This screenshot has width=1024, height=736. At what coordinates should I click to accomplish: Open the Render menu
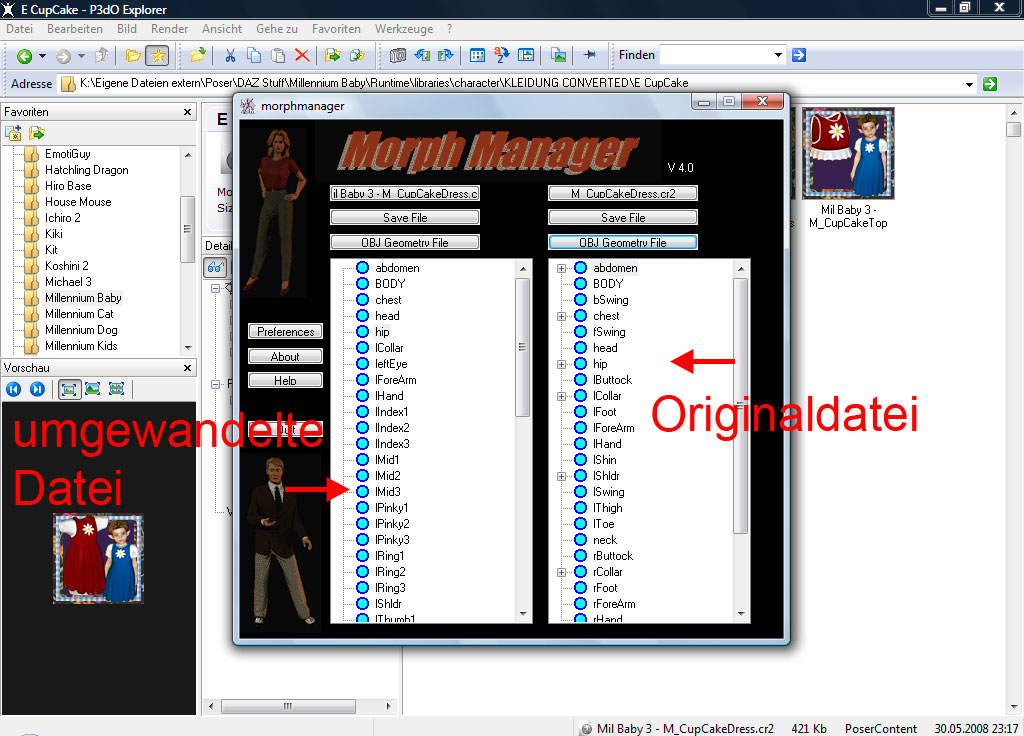(169, 29)
